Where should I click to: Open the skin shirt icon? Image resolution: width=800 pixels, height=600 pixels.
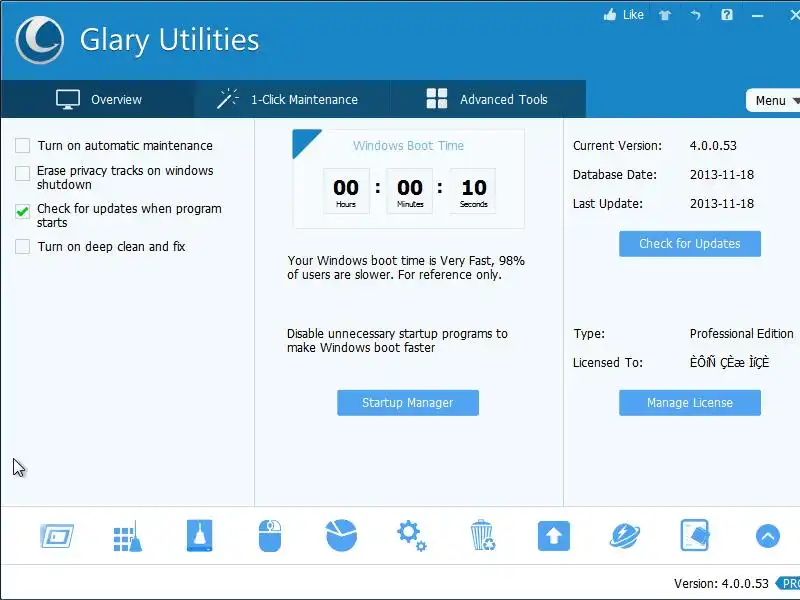(665, 15)
